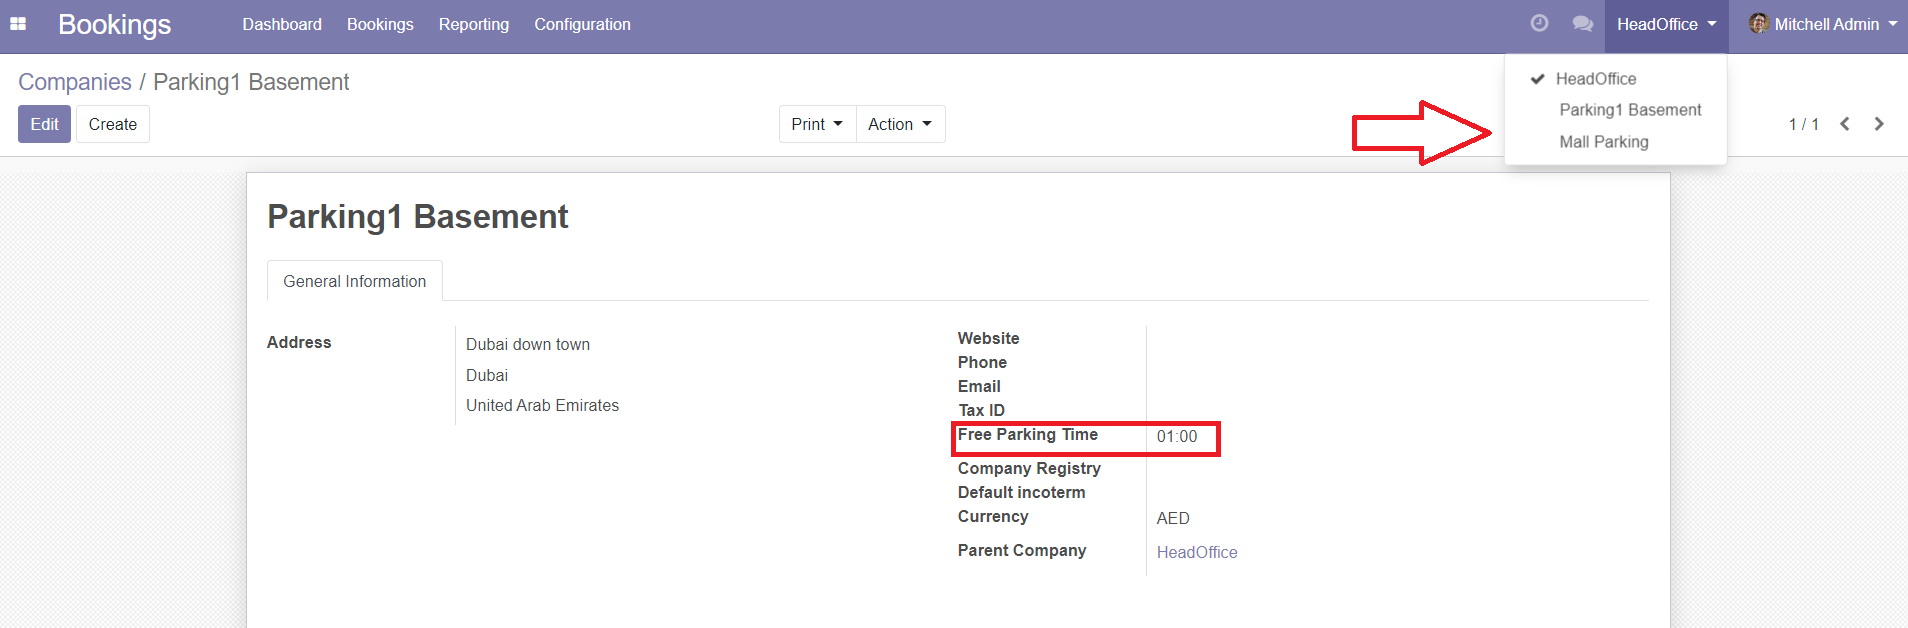The width and height of the screenshot is (1908, 628).
Task: Select the General Information tab
Action: click(x=354, y=281)
